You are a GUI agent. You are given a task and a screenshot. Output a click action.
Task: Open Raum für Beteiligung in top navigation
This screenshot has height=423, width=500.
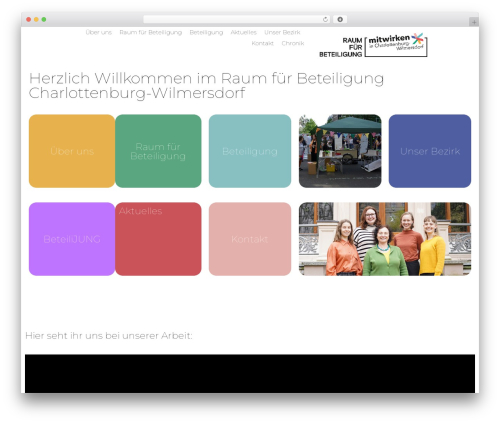[151, 32]
